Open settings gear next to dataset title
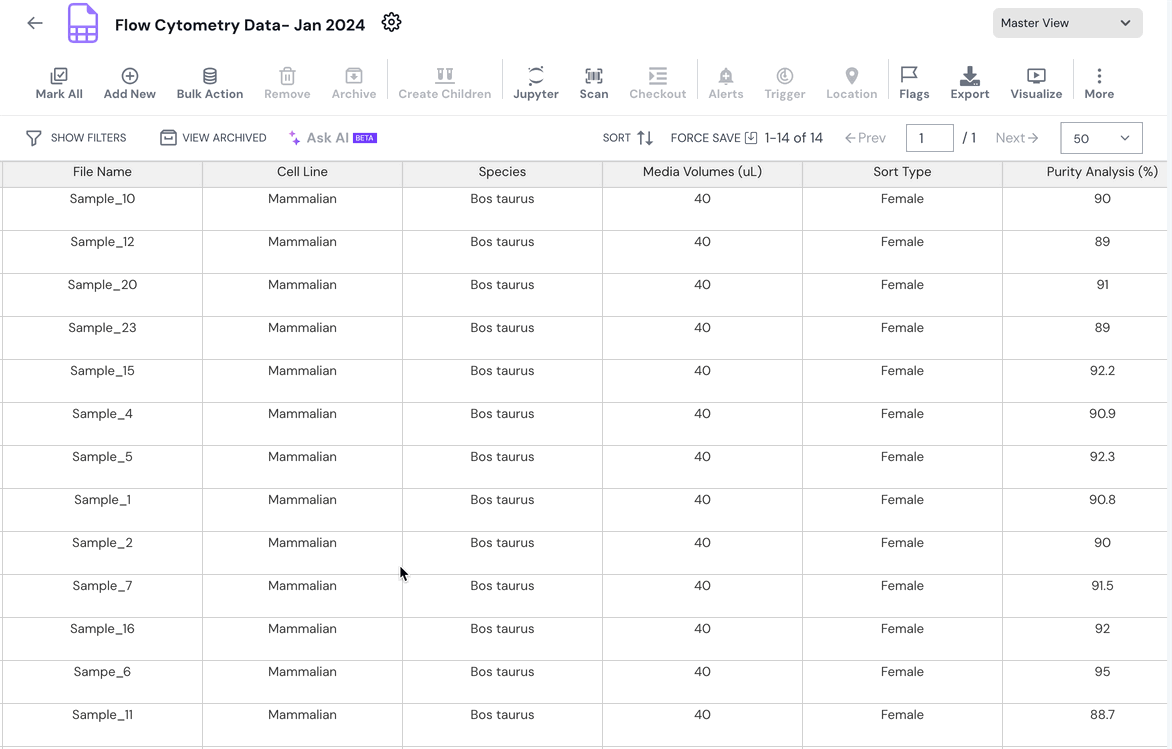Viewport: 1172px width, 749px height. coord(391,23)
